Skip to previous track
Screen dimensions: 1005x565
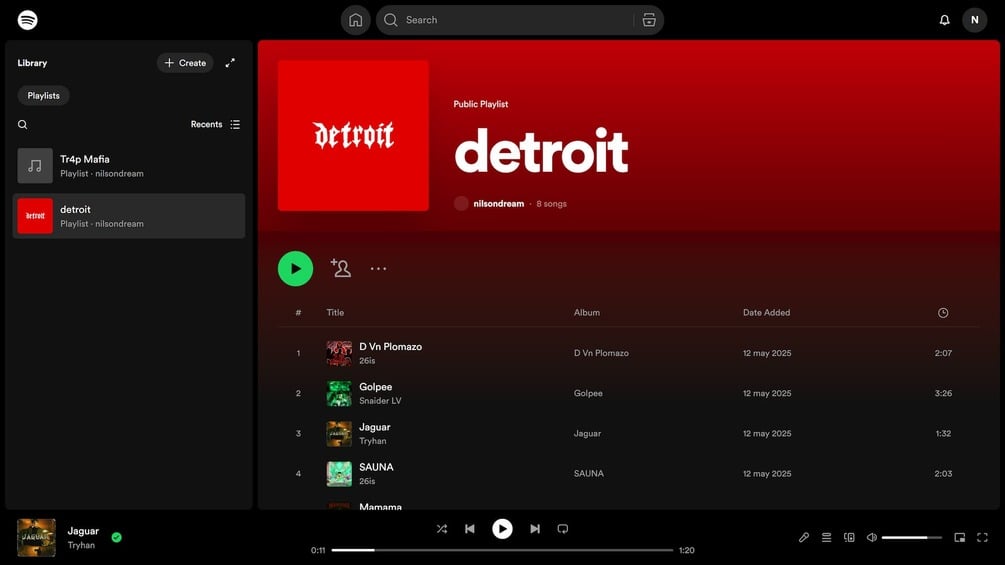470,528
